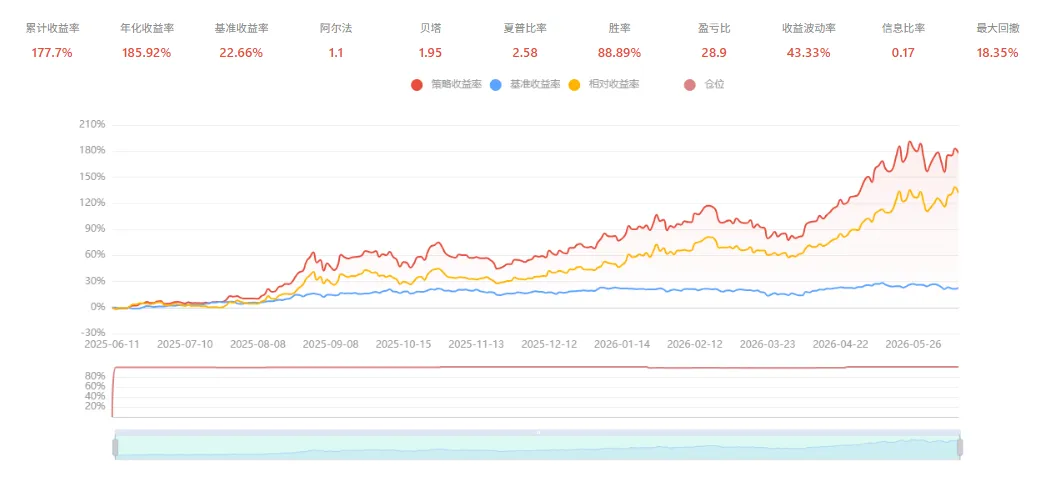Screen dimensions: 1050x480
Task: Click the 120% y-axis label
Action: pyautogui.click(x=93, y=203)
